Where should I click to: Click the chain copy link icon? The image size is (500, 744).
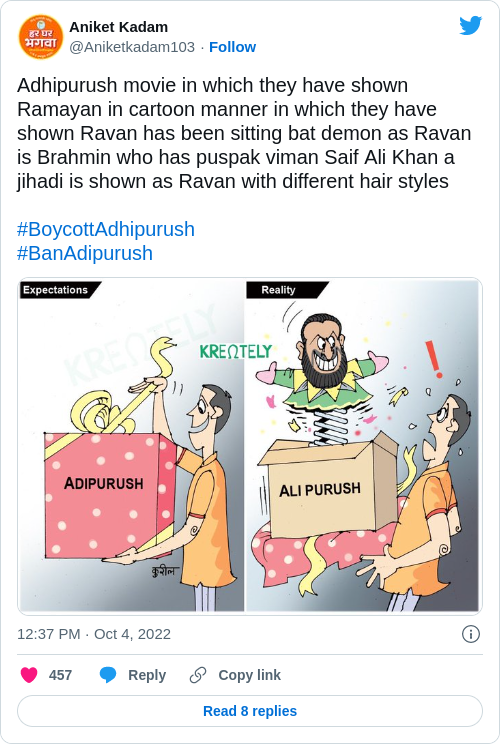[198, 675]
